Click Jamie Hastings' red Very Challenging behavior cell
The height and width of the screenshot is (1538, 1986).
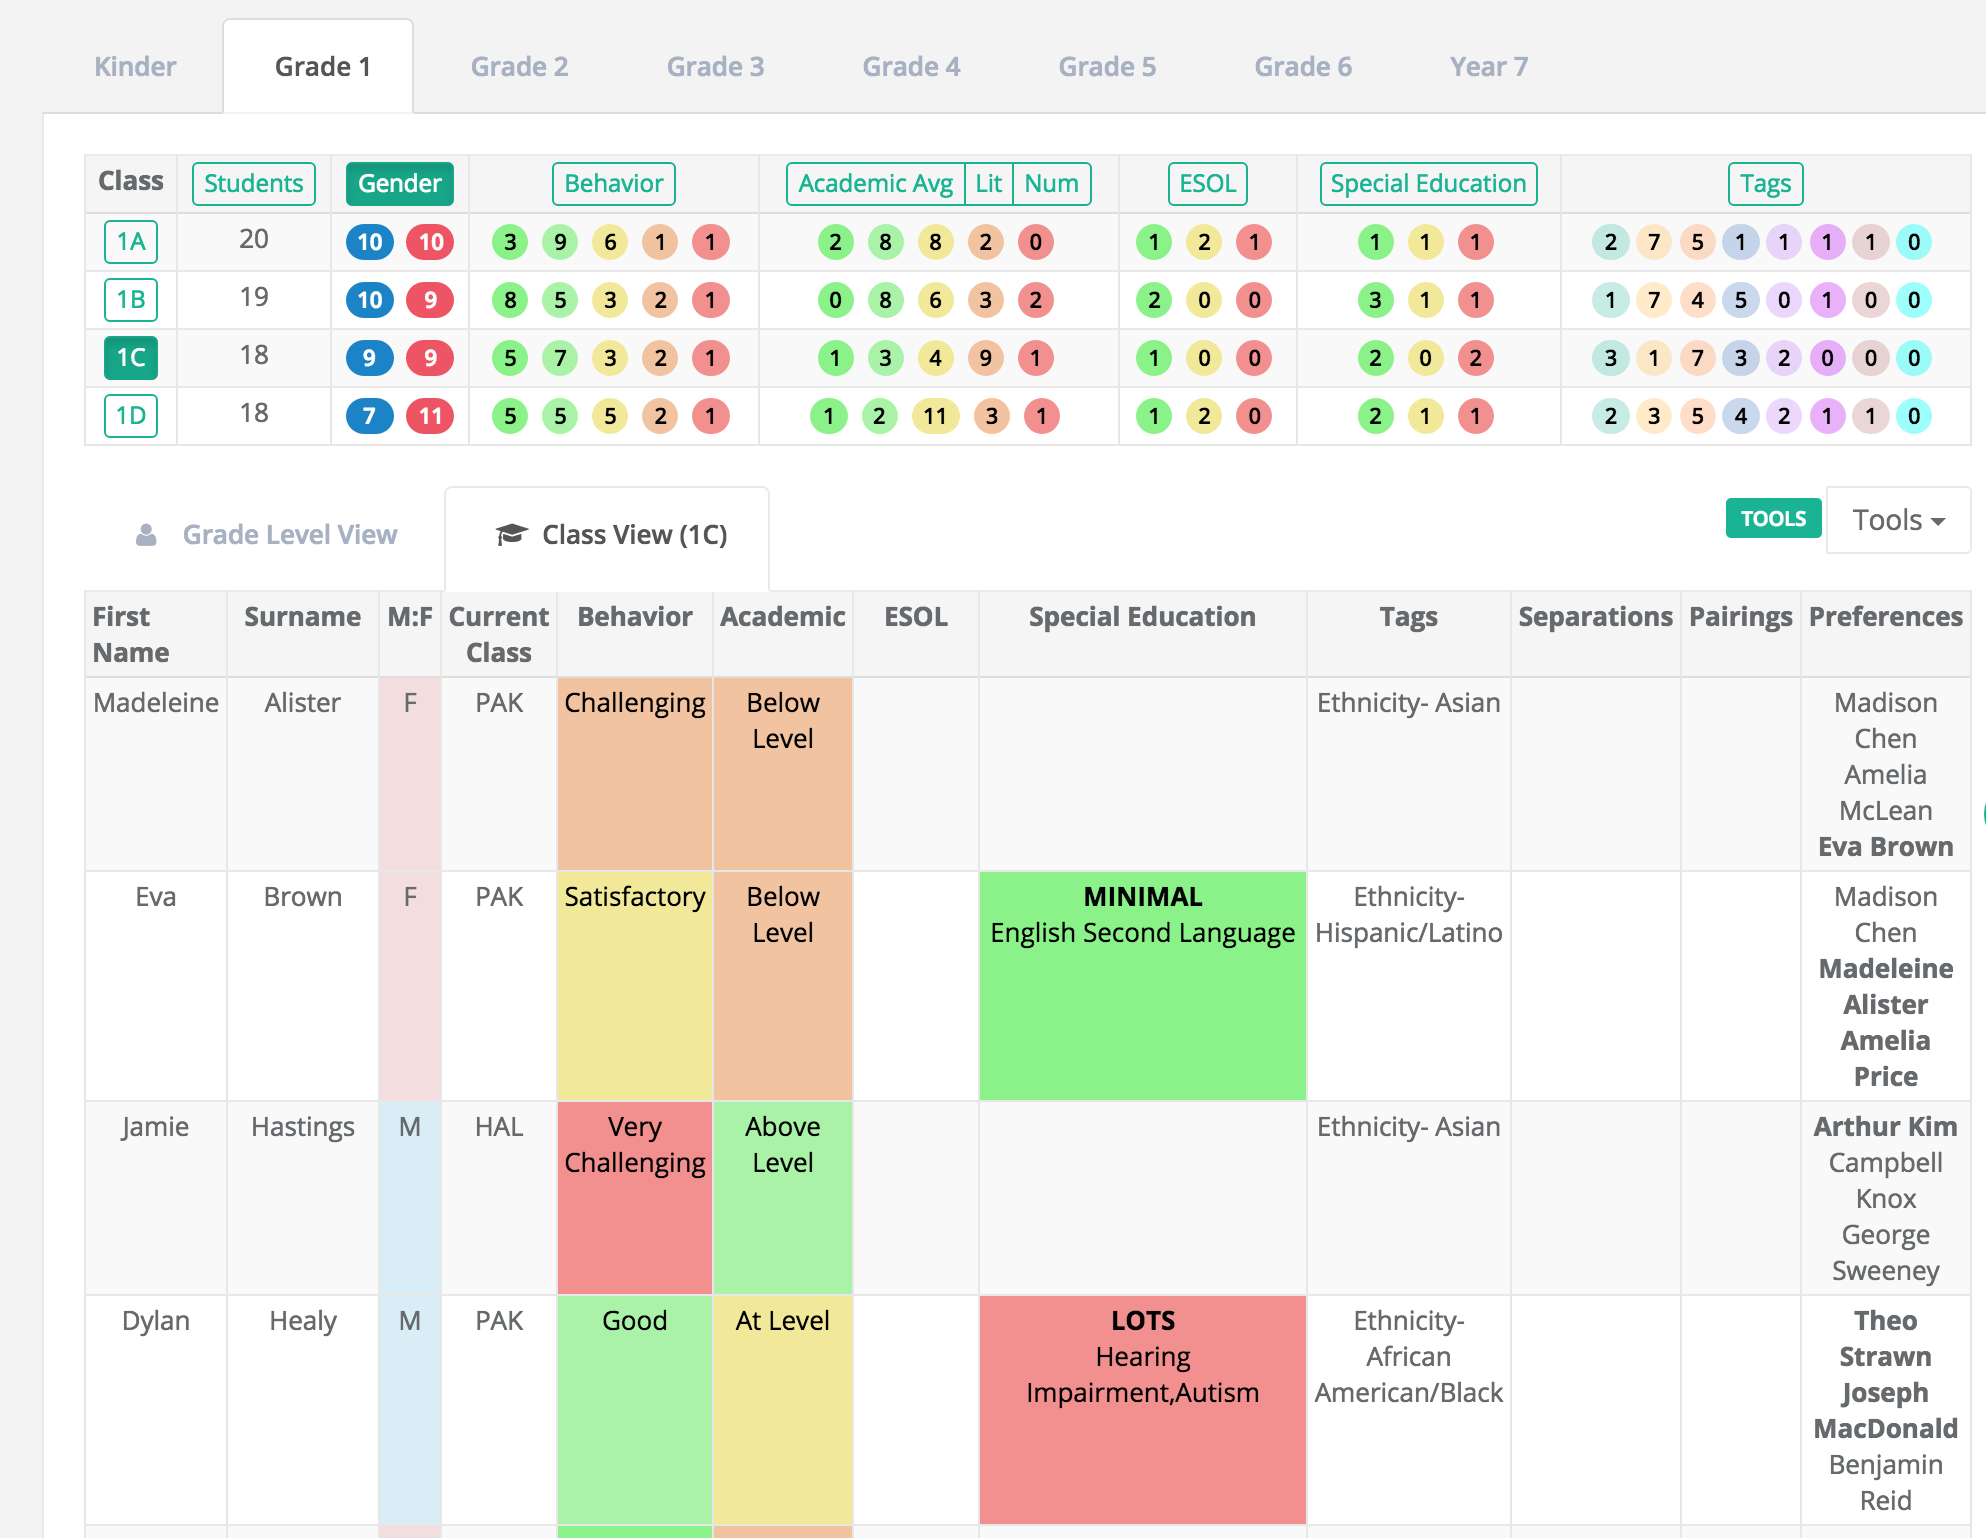tap(635, 1198)
